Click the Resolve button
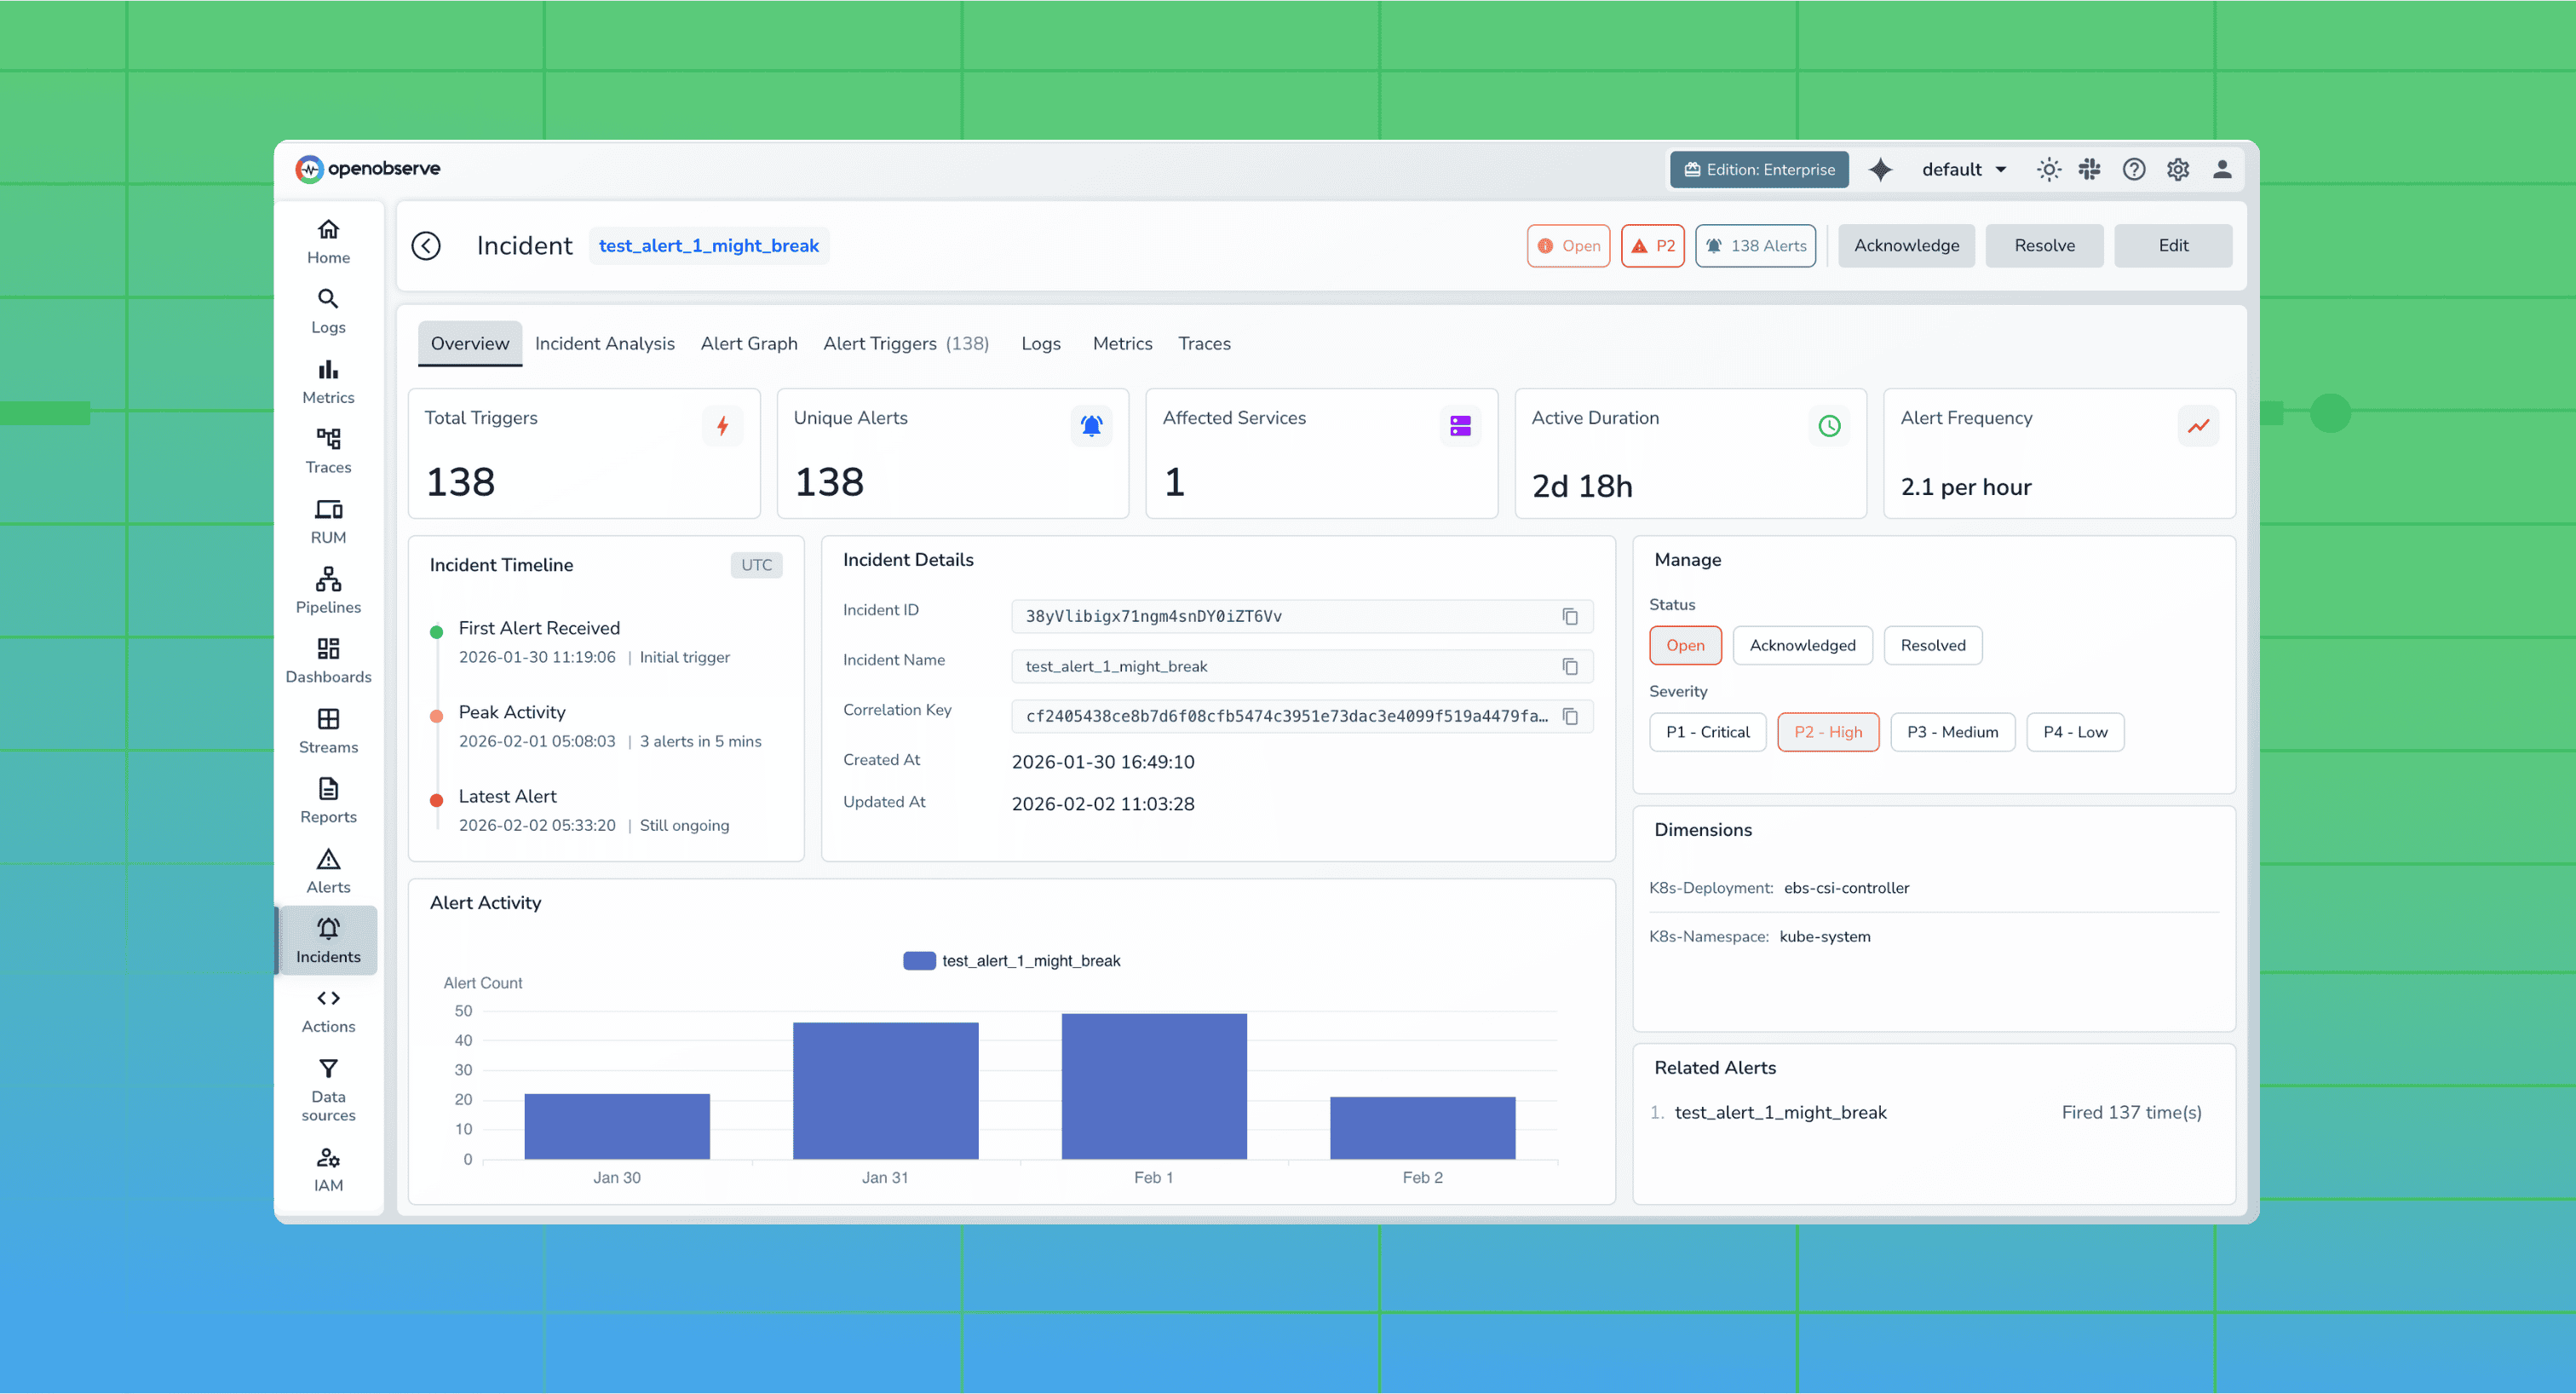Image resolution: width=2576 pixels, height=1394 pixels. click(2044, 245)
